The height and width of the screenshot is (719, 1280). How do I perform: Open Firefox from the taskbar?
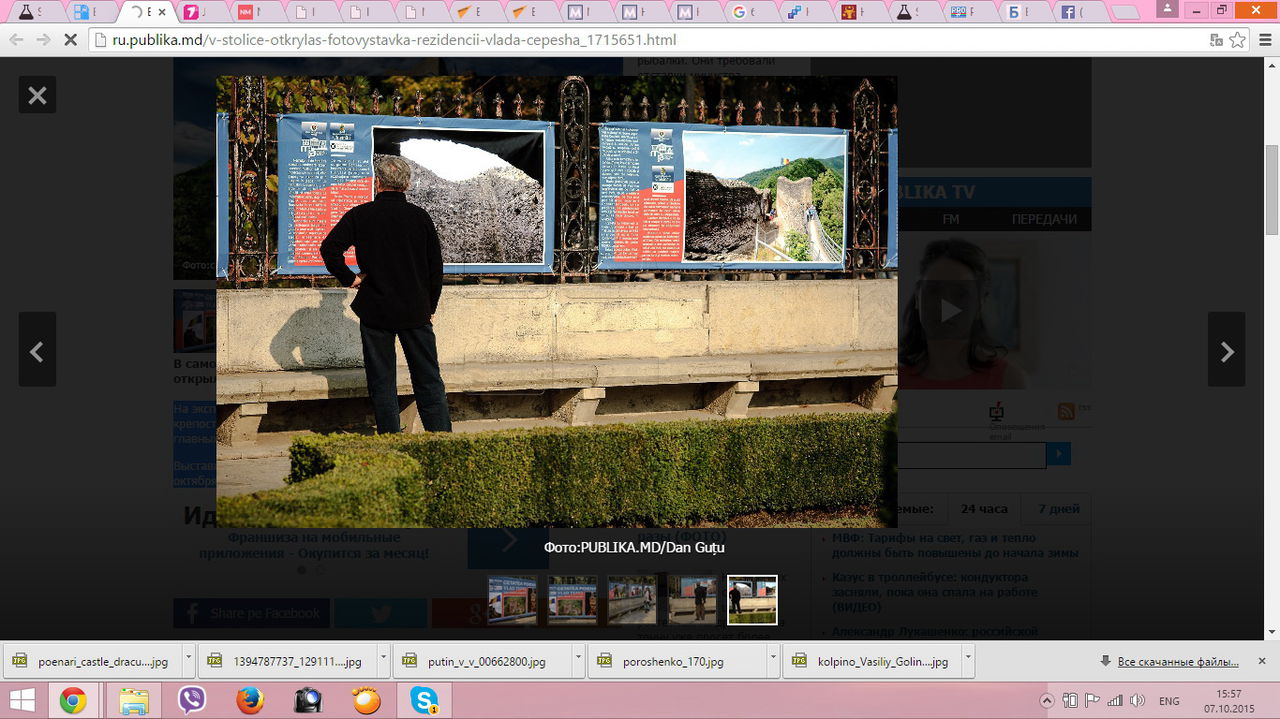click(x=250, y=700)
